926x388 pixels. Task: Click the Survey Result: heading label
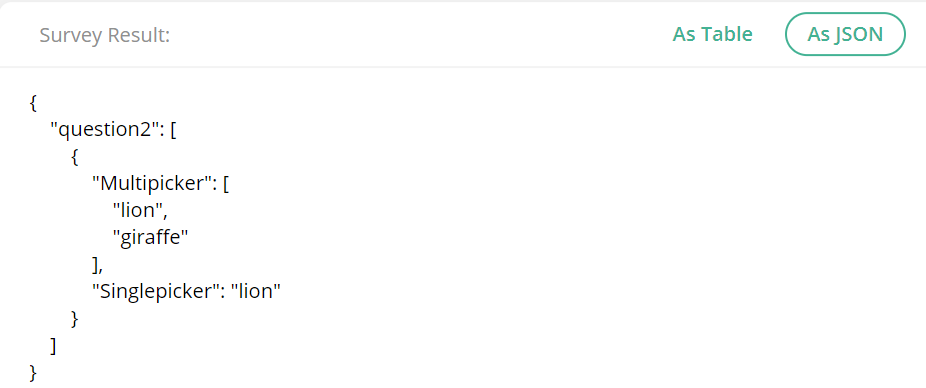click(x=105, y=35)
